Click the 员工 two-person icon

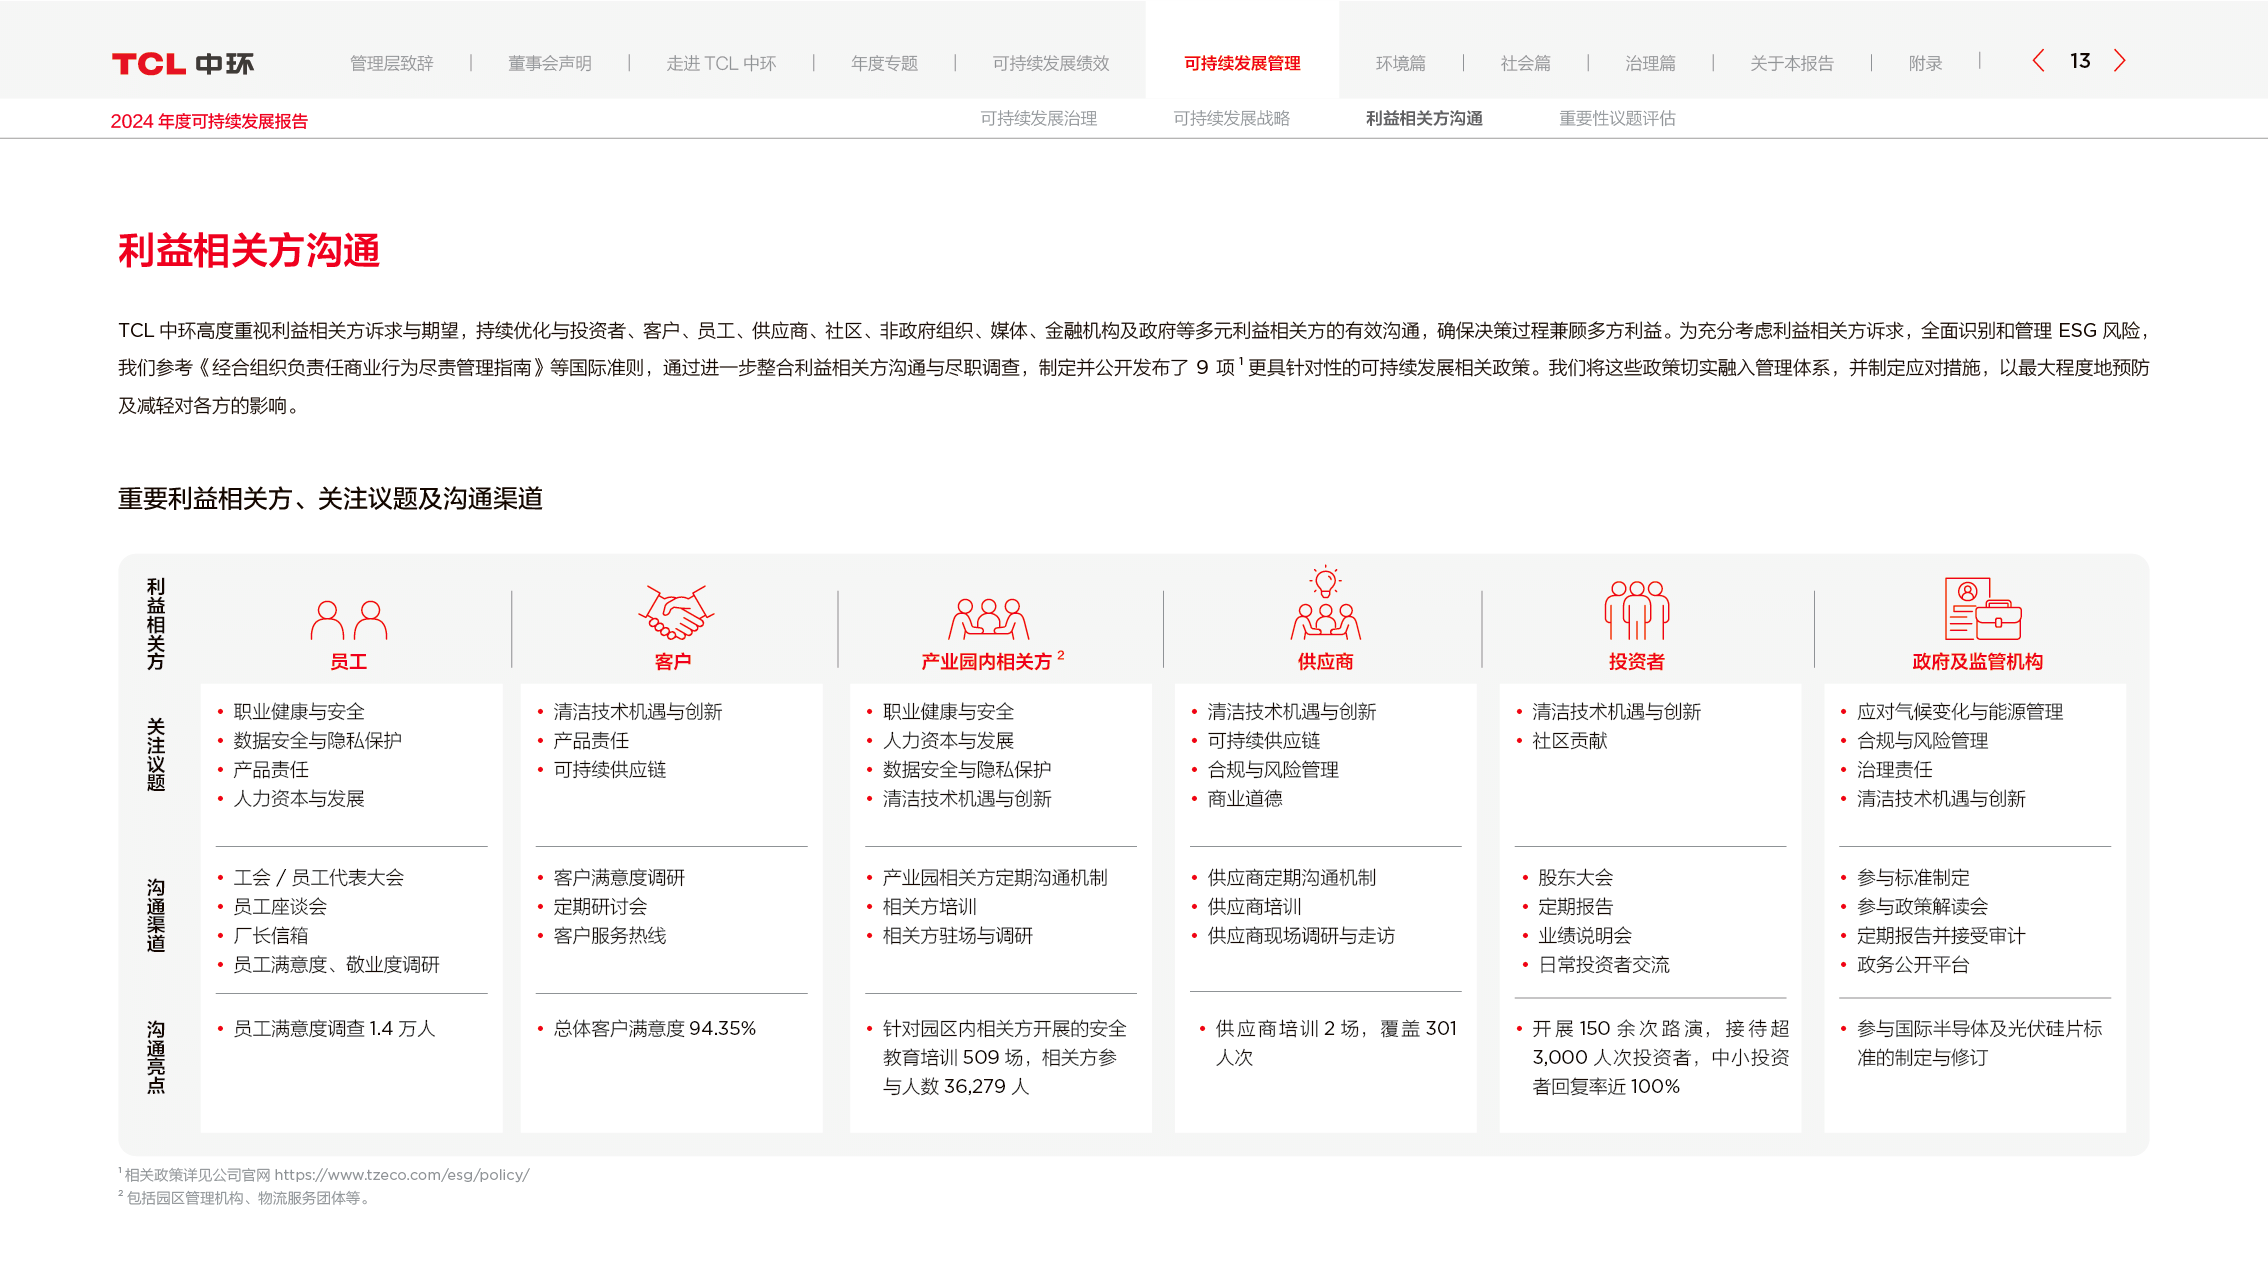click(348, 620)
